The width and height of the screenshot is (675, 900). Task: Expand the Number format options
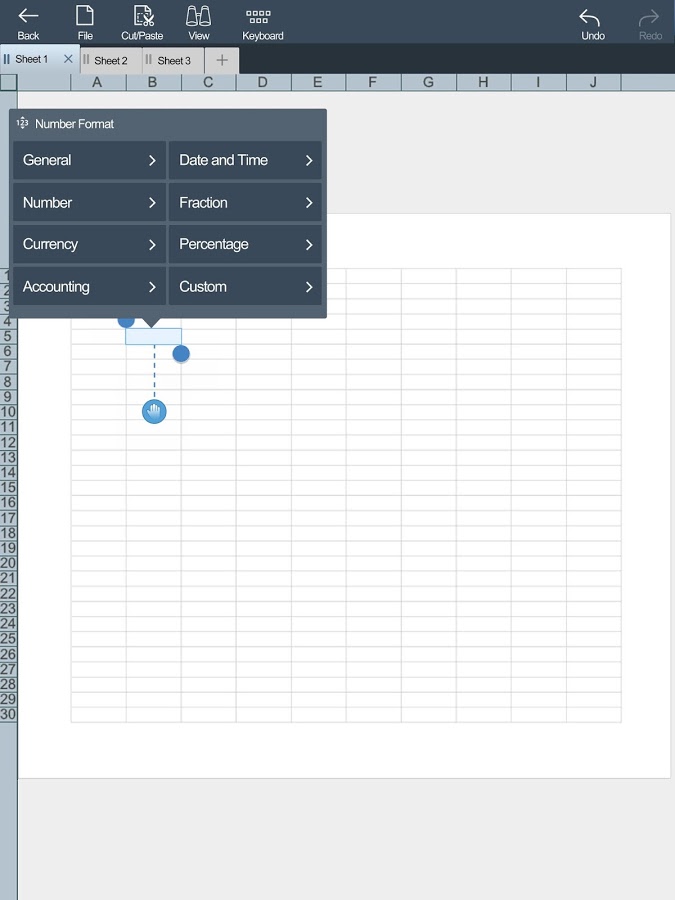point(90,203)
